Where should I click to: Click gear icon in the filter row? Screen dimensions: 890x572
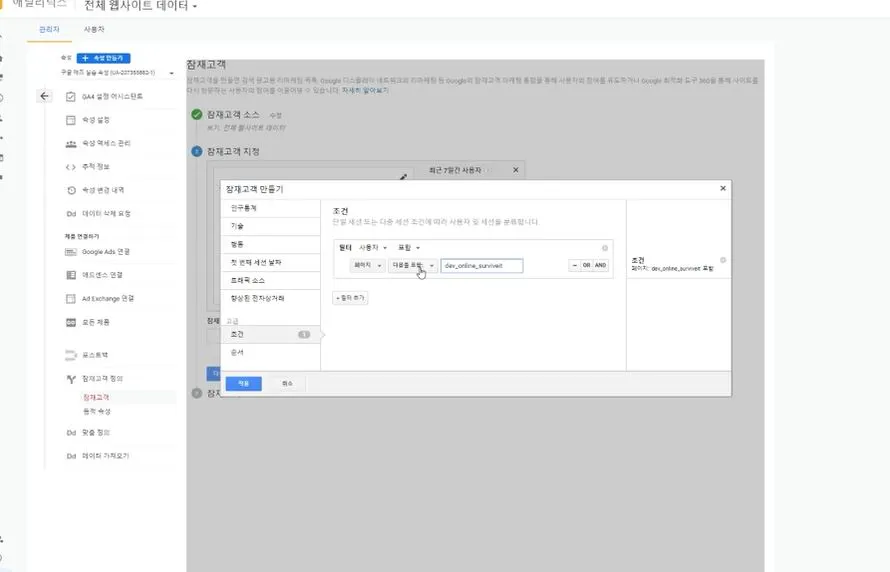(605, 248)
